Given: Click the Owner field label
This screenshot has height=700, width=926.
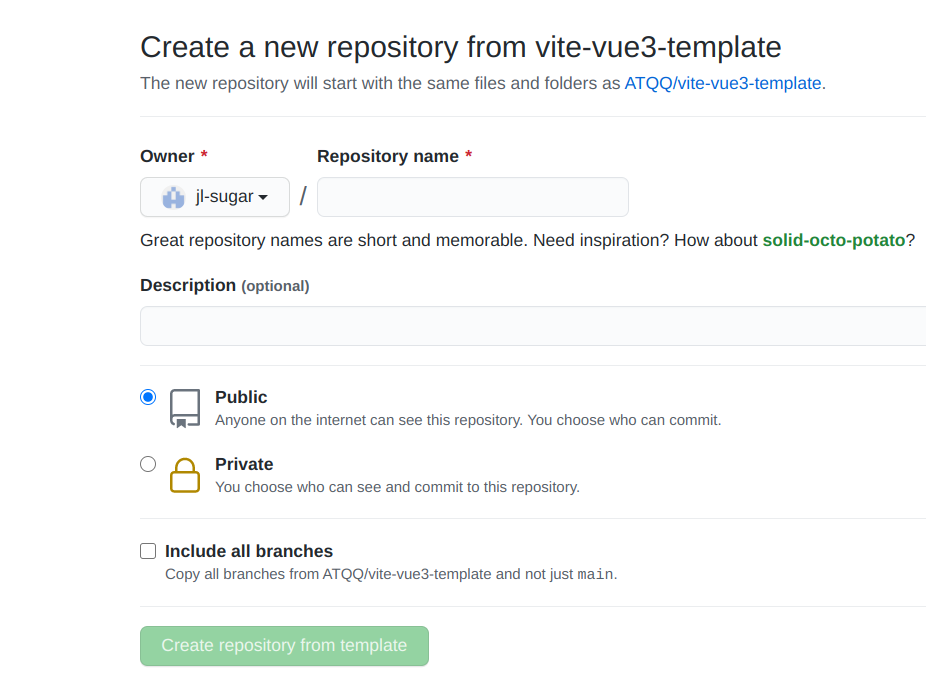Looking at the screenshot, I should tap(167, 156).
